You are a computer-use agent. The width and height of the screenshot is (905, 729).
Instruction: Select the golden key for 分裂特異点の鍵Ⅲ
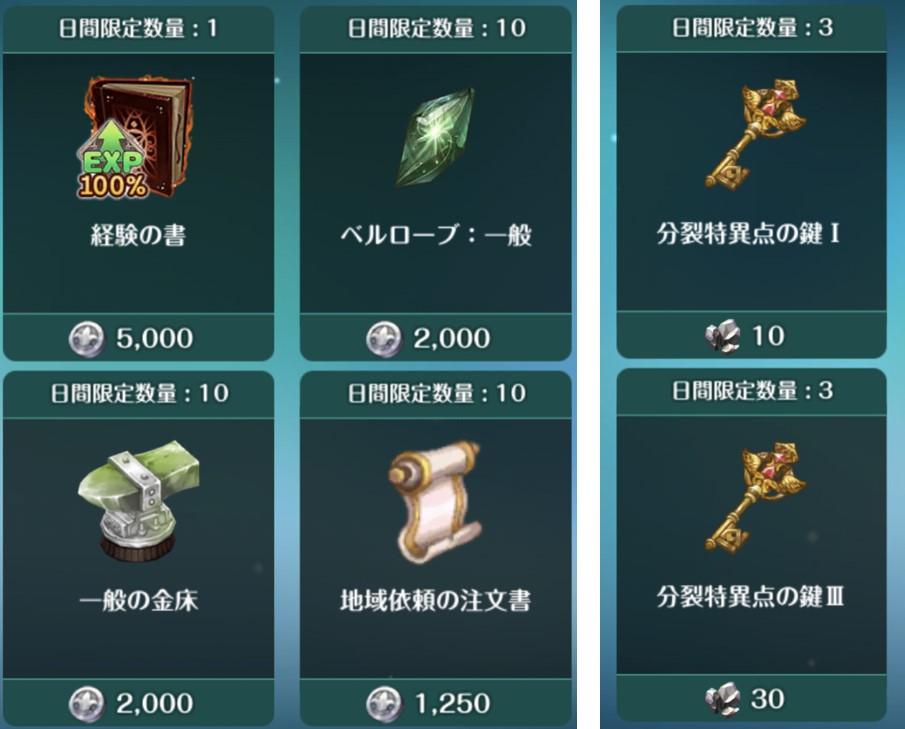(x=755, y=498)
